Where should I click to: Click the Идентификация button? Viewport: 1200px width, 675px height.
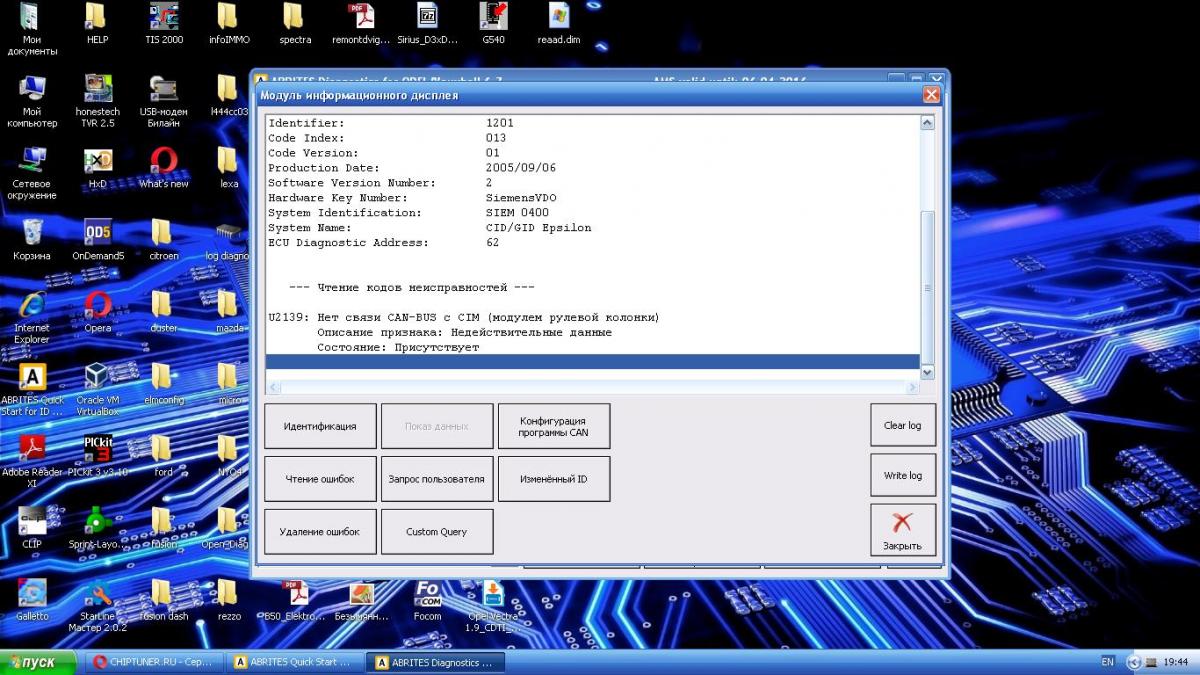320,426
